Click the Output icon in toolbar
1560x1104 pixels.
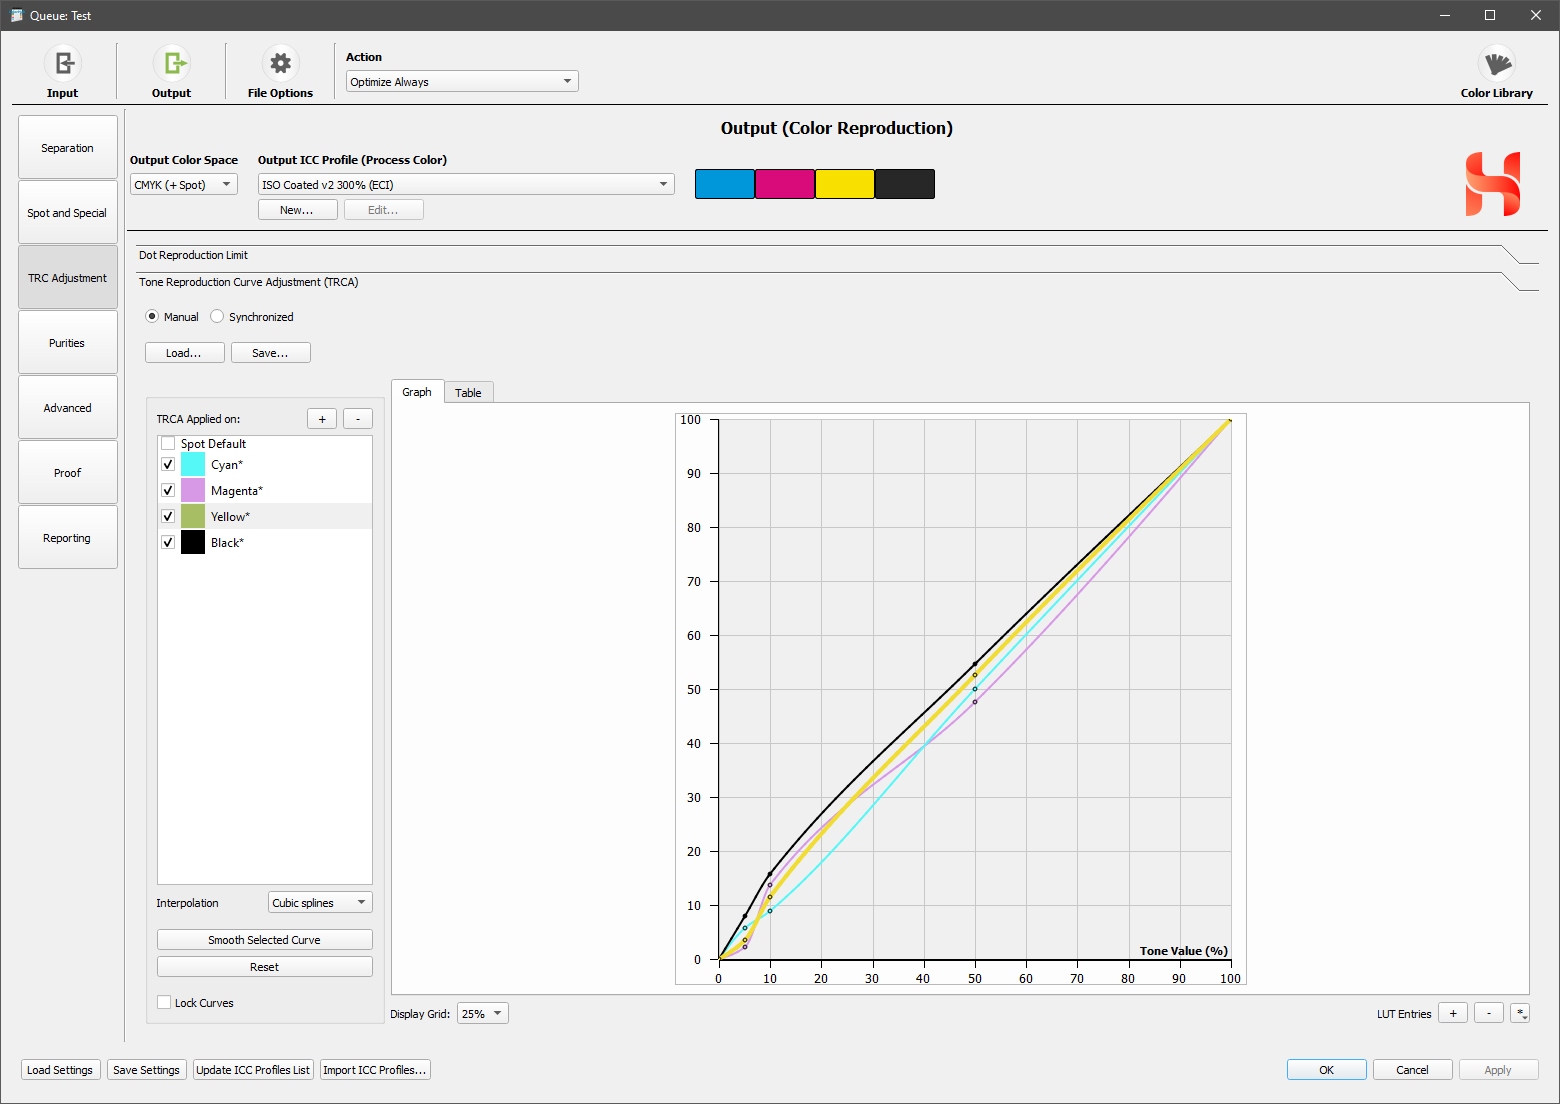171,64
